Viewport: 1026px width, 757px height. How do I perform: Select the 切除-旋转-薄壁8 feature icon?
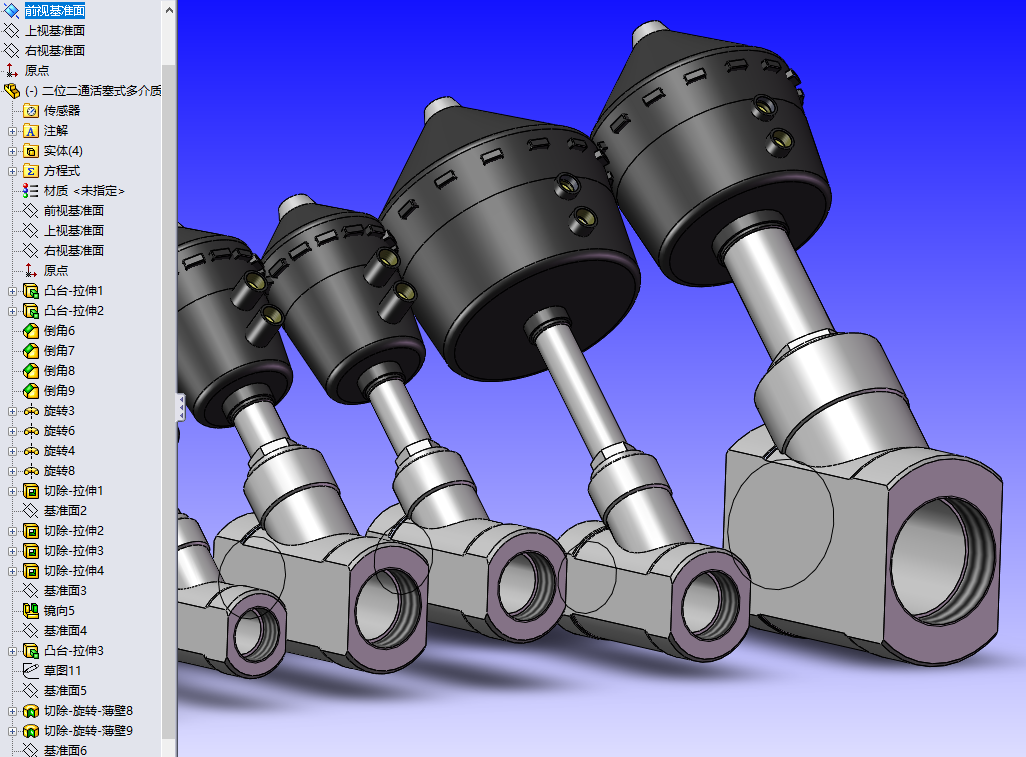pyautogui.click(x=31, y=711)
